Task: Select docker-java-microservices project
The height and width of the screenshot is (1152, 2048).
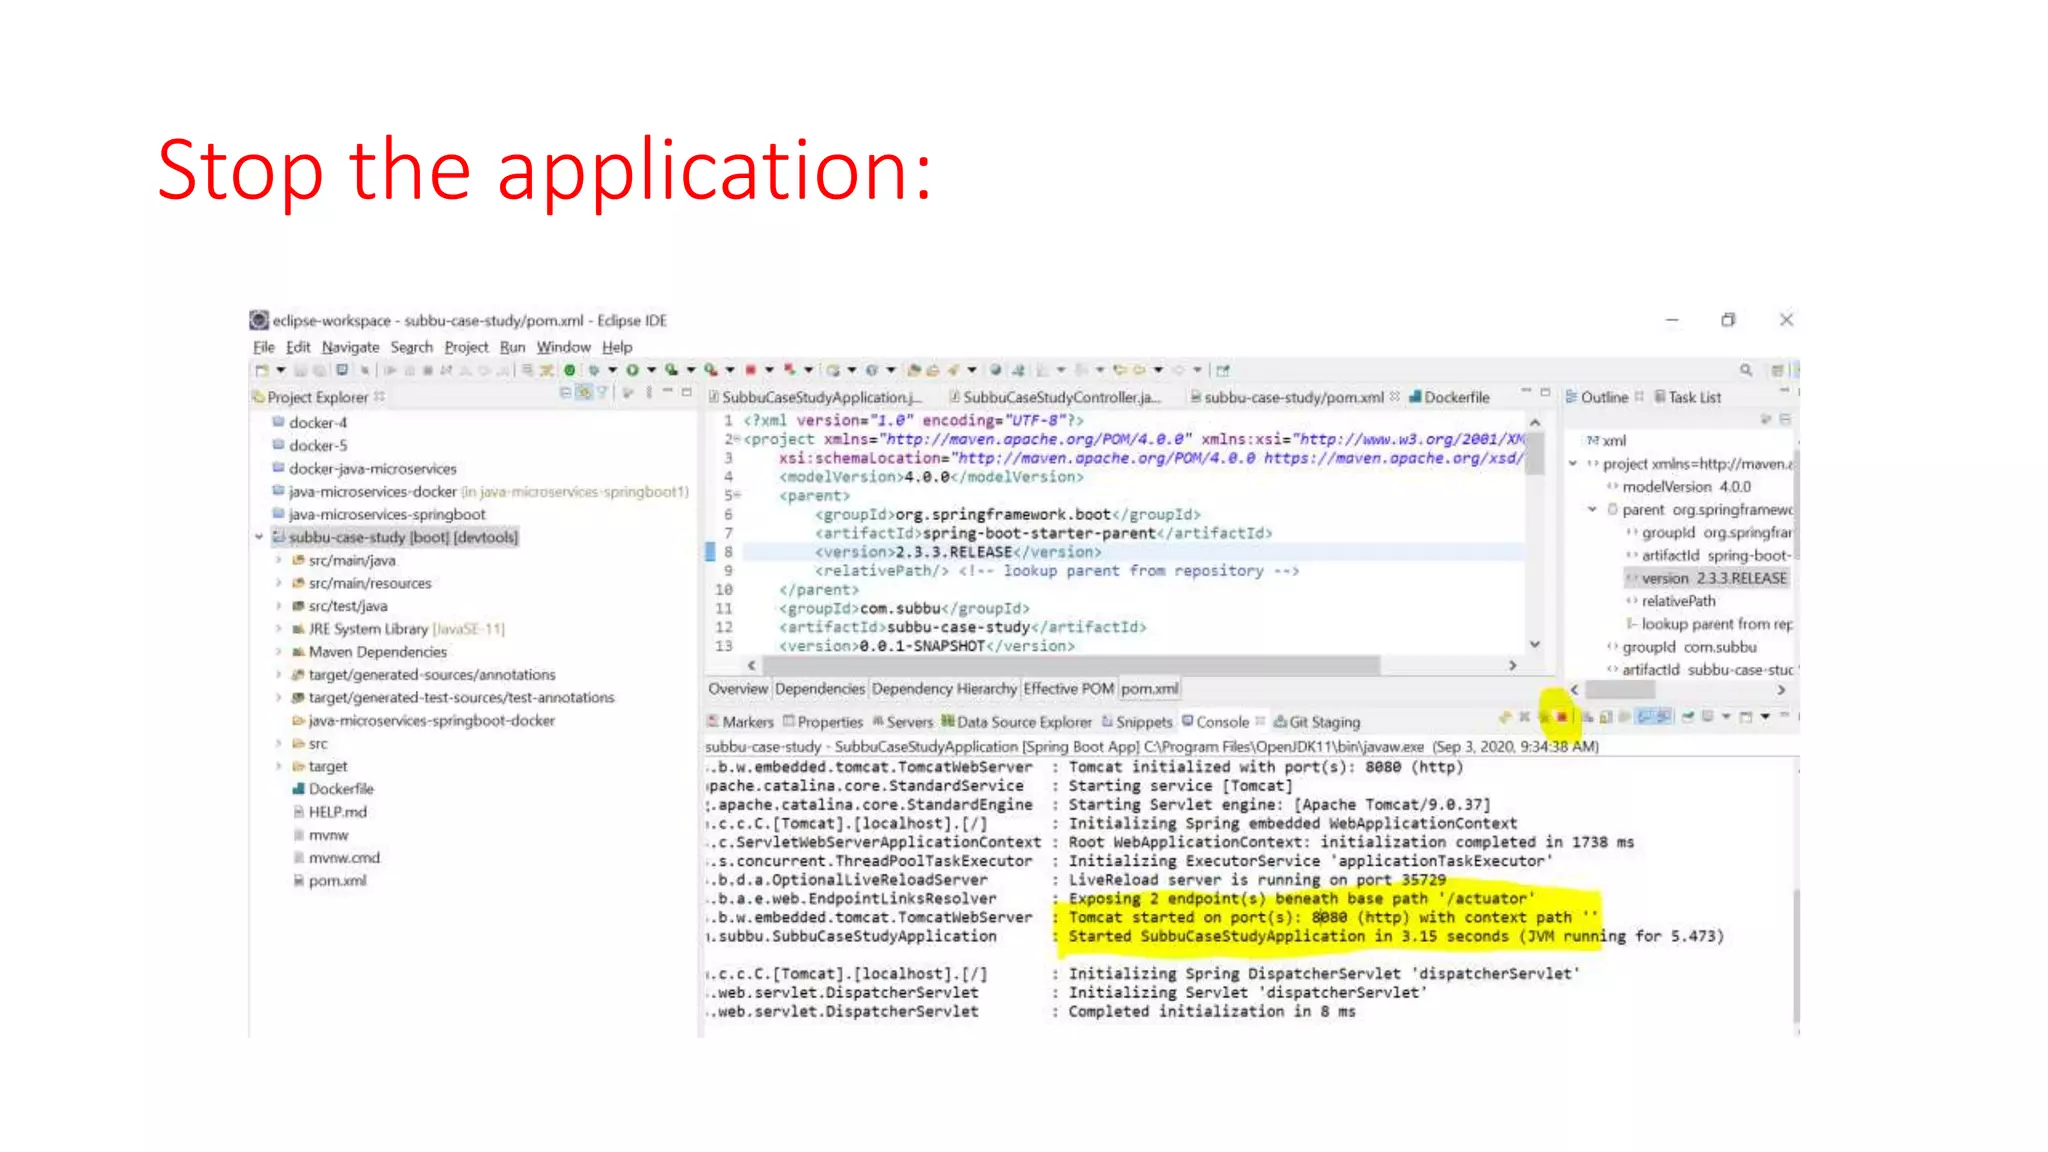Action: (364, 469)
